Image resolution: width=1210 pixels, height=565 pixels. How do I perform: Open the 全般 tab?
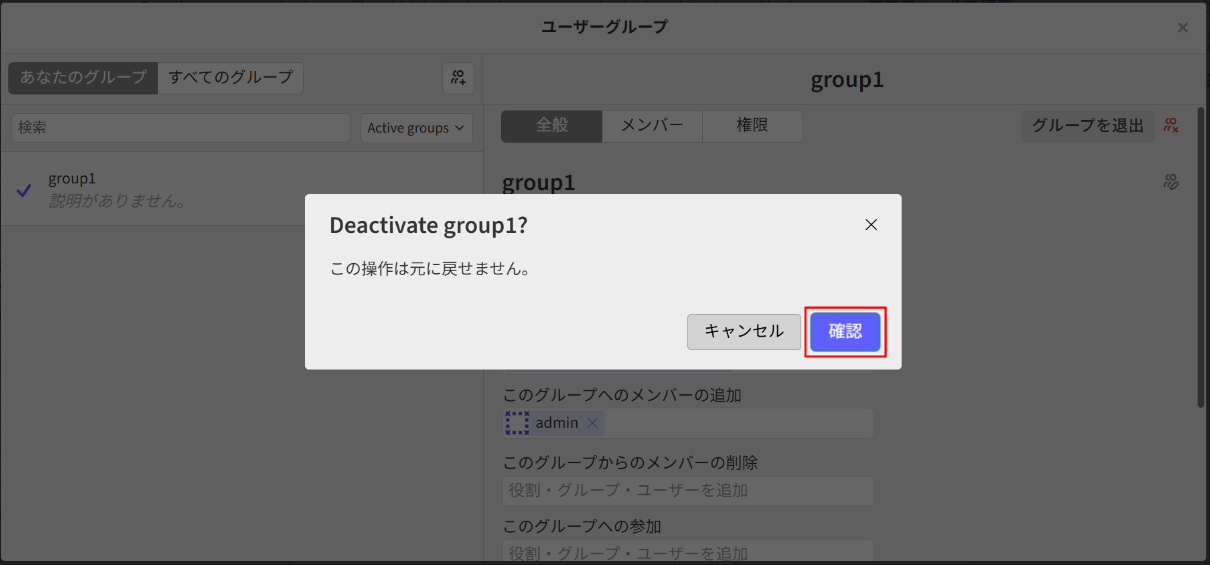(552, 126)
